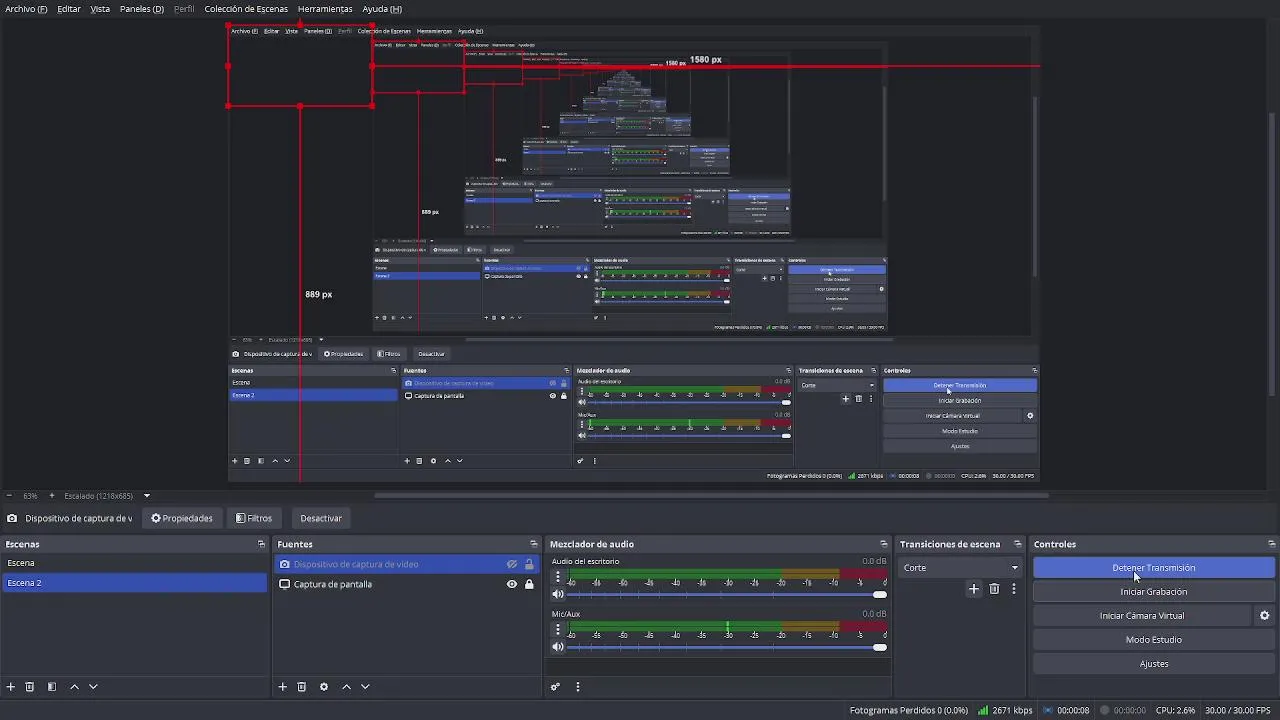Add a new source in Fuentes
1280x720 pixels.
click(x=283, y=687)
